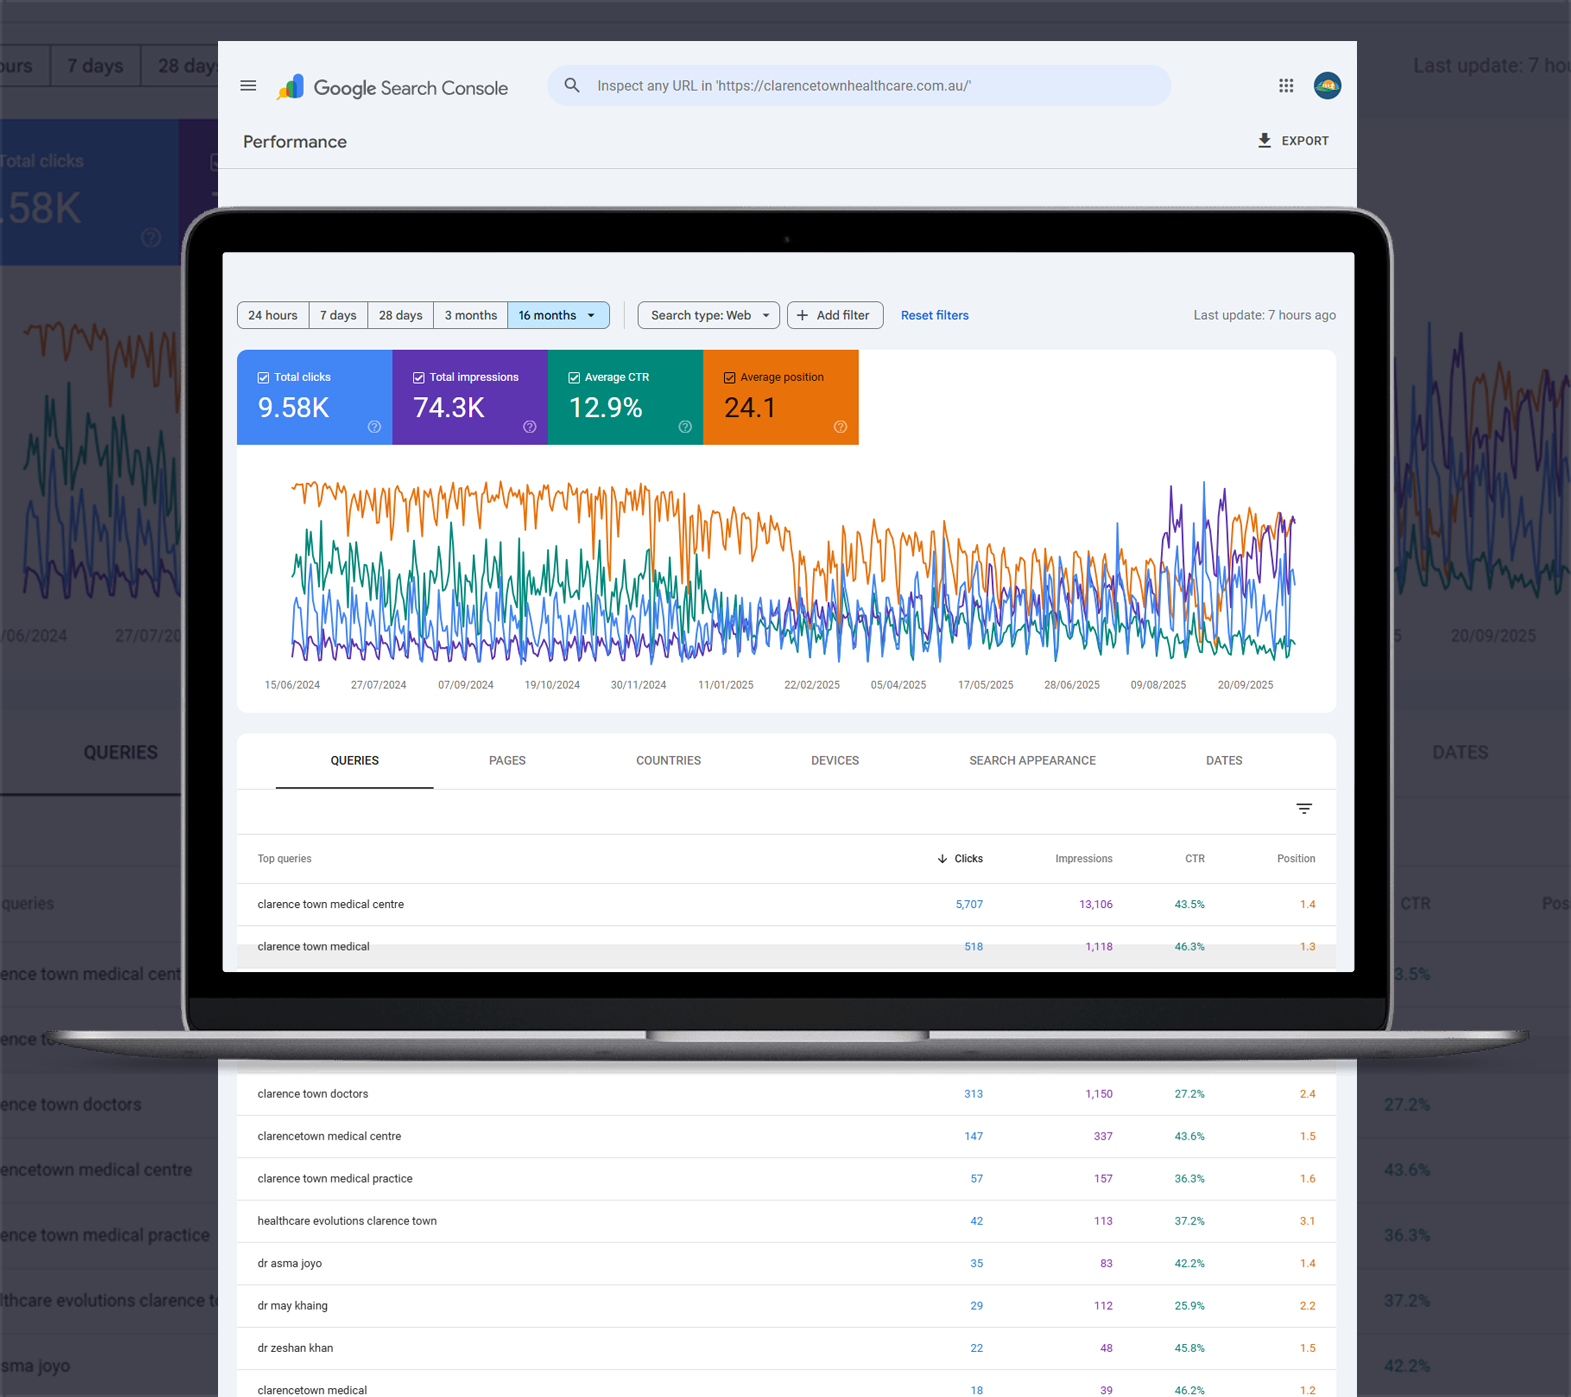Open the Search type: Web dropdown
Screen dimensions: 1571x1397
tap(709, 315)
